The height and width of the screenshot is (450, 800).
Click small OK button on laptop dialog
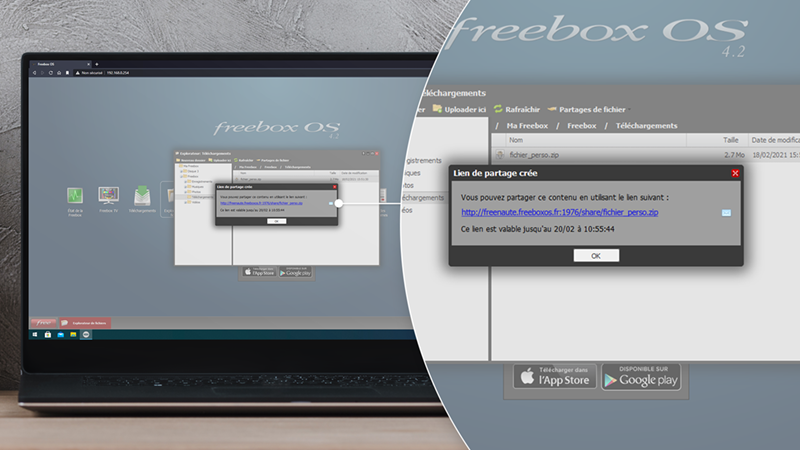pos(277,221)
